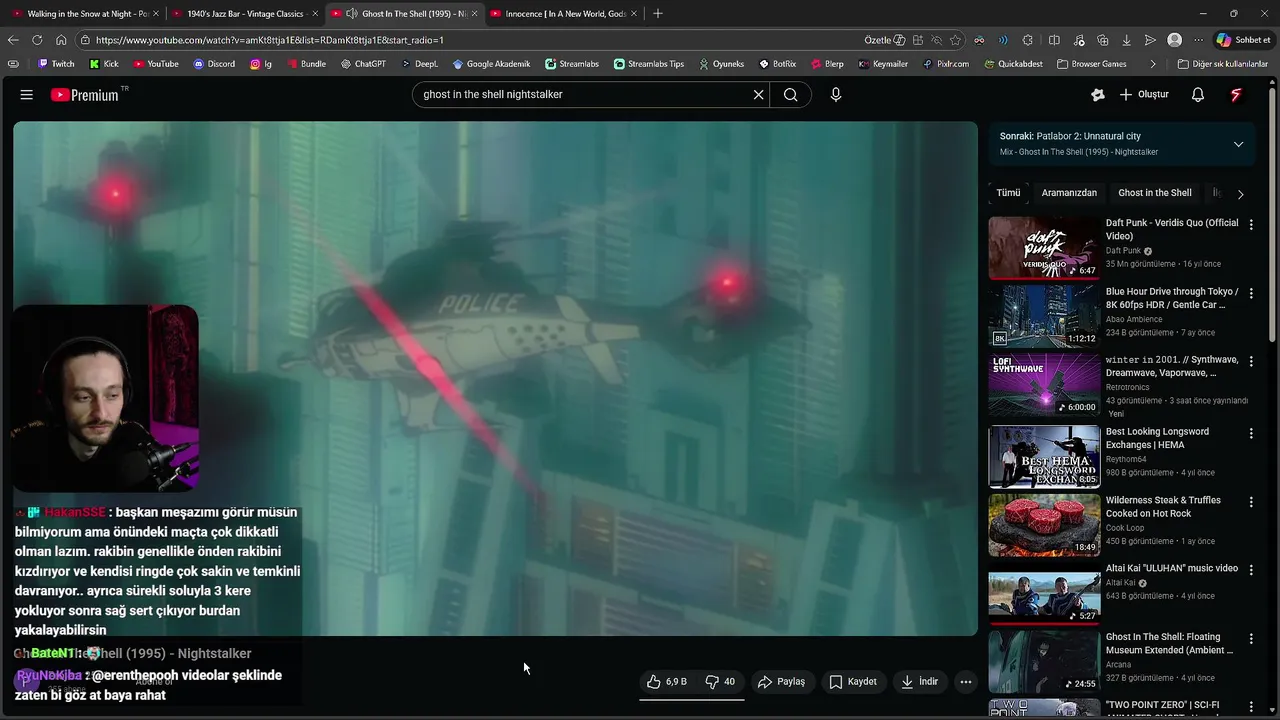
Task: Open options for Floating Museum Extended video
Action: click(x=1251, y=638)
